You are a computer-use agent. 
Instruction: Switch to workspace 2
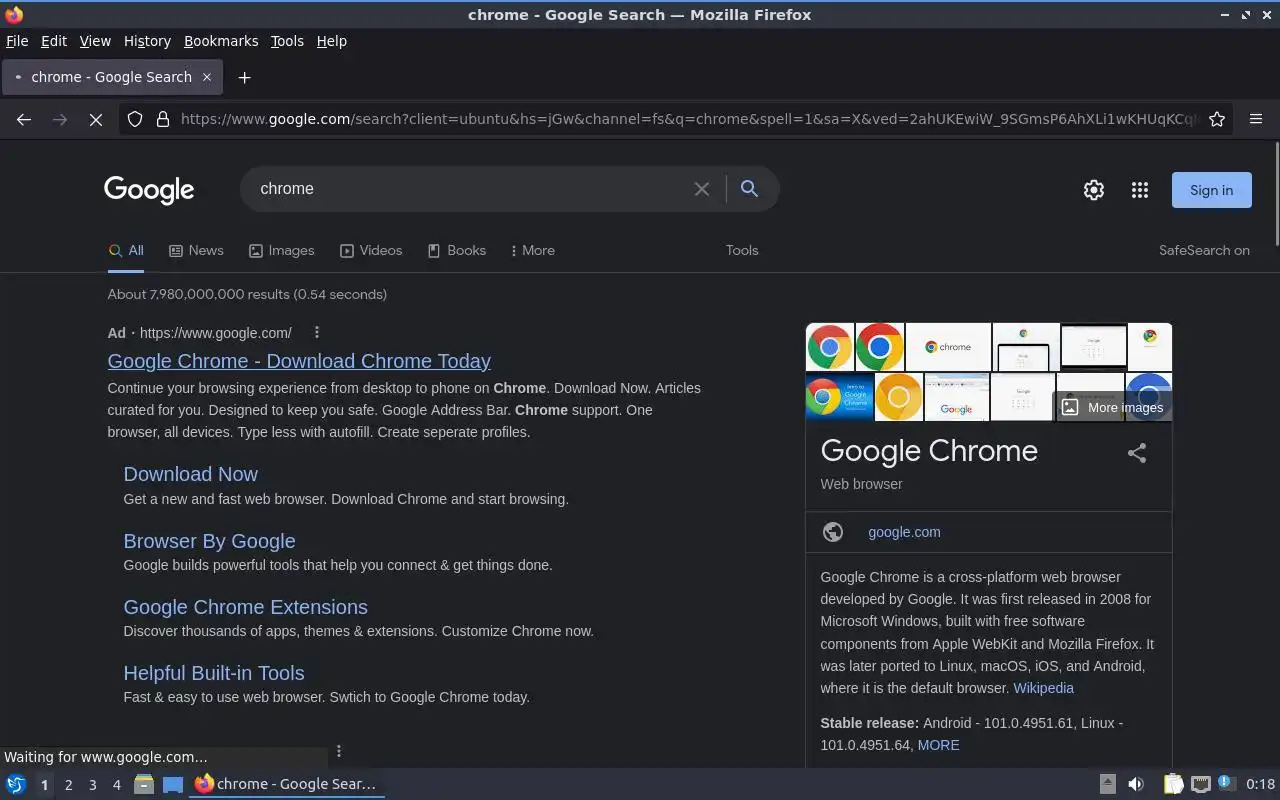[x=68, y=785]
